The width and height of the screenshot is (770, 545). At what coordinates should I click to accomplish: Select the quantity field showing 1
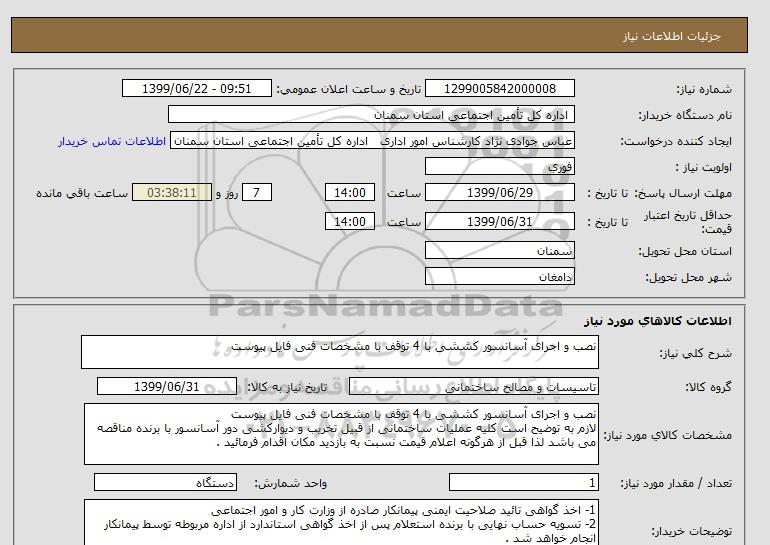coord(523,482)
